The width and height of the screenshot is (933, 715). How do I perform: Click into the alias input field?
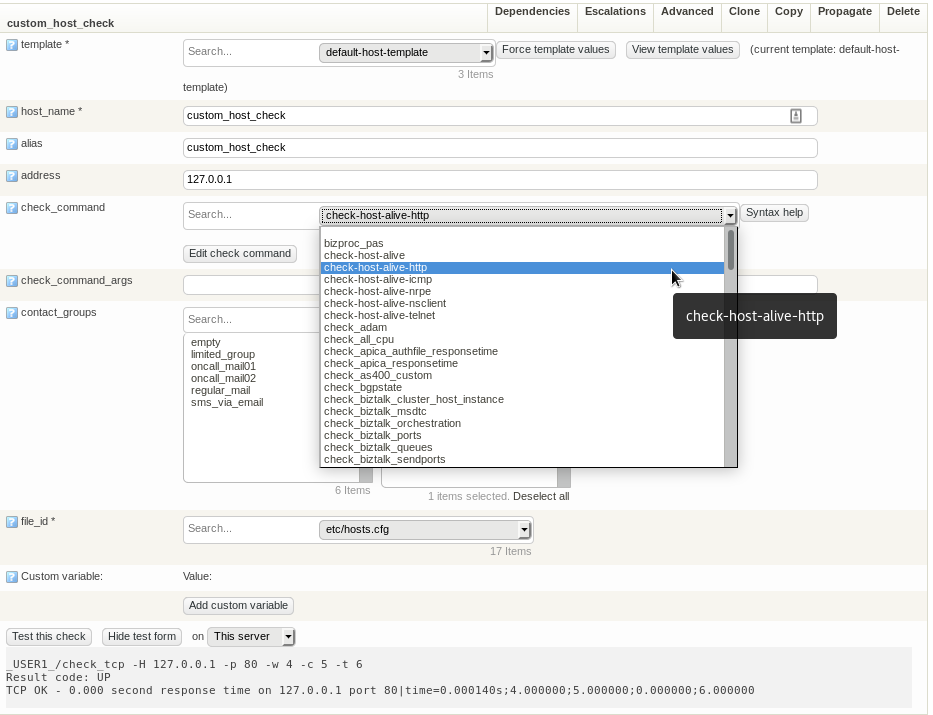click(500, 148)
